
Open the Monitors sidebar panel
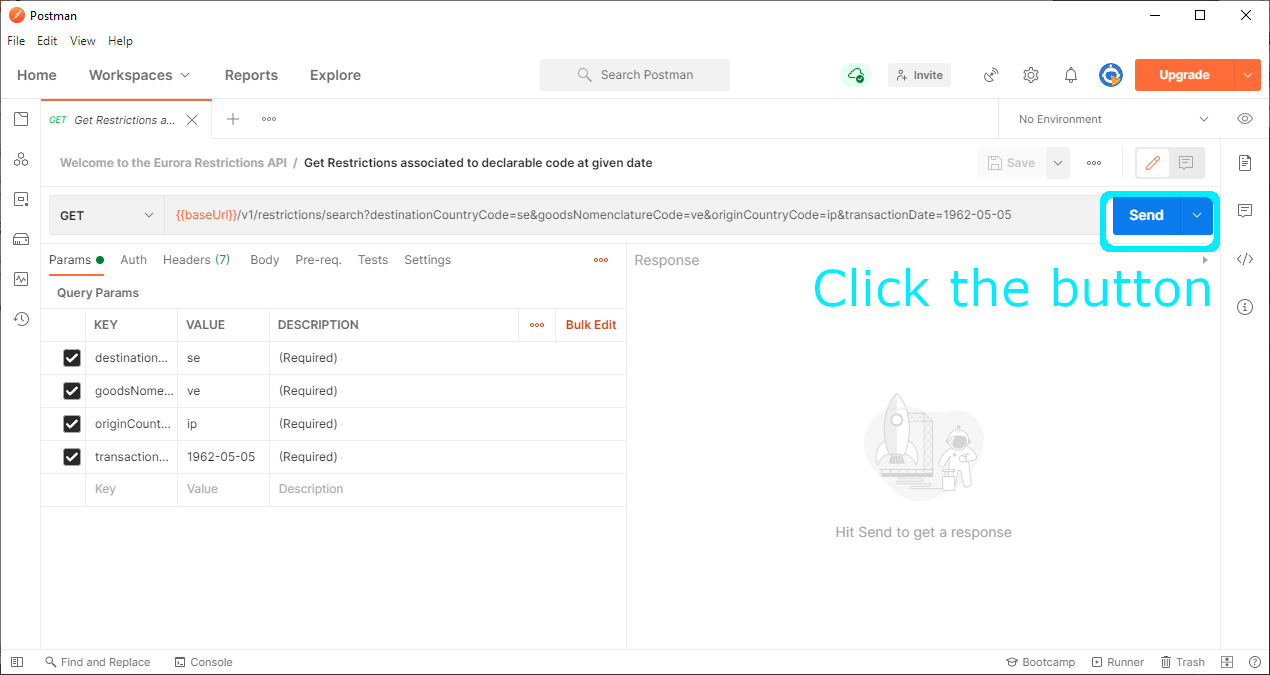coord(21,279)
